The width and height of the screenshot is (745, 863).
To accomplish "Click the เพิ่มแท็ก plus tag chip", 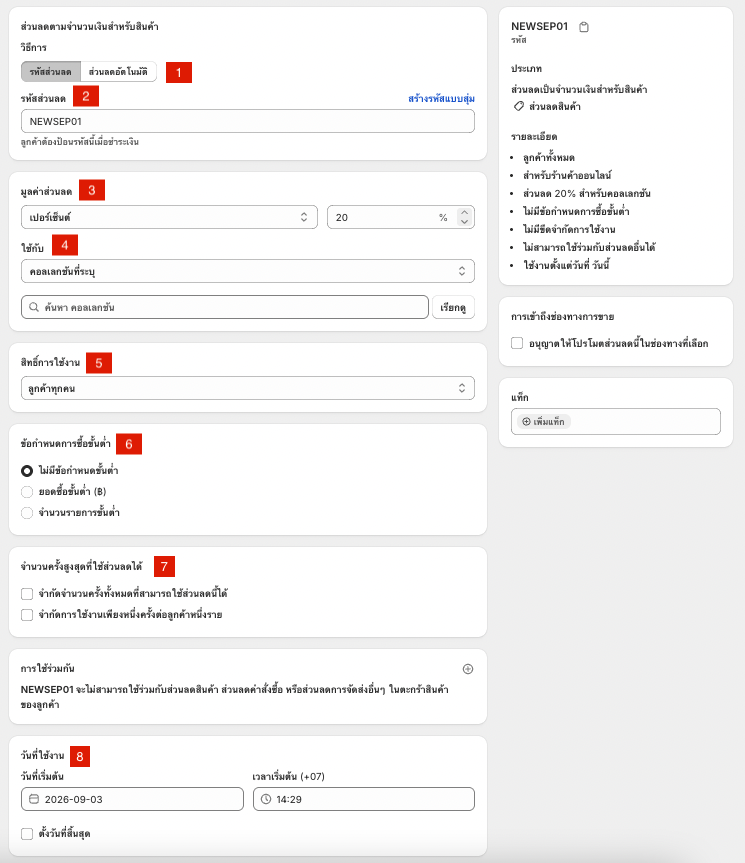I will point(544,422).
